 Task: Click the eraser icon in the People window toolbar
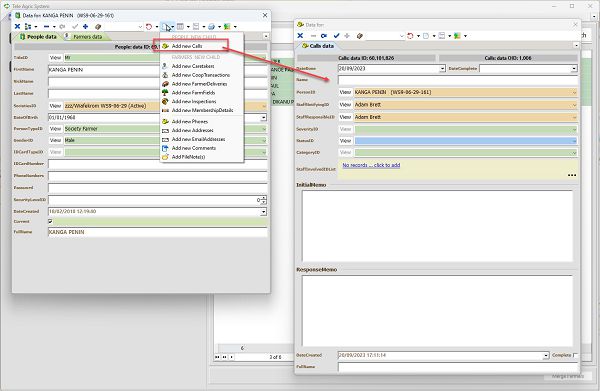pyautogui.click(x=98, y=26)
